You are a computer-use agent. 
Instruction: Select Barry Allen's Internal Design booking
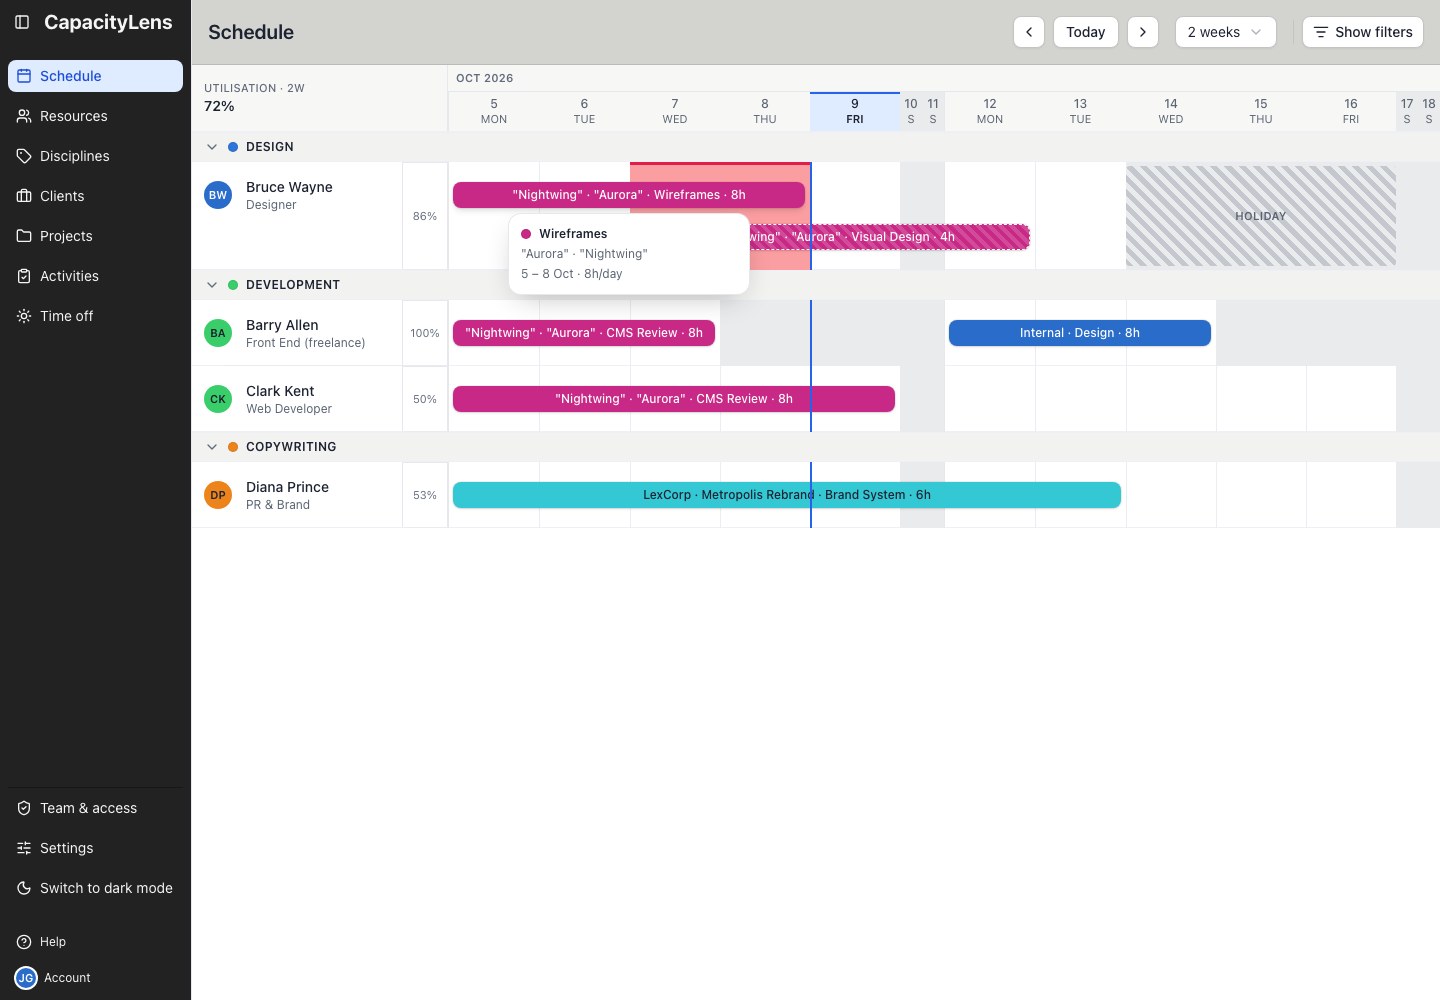(1080, 333)
